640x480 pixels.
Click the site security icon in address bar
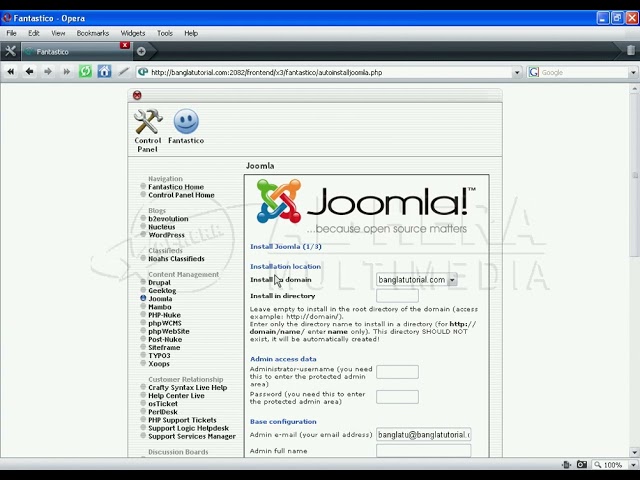pyautogui.click(x=143, y=72)
